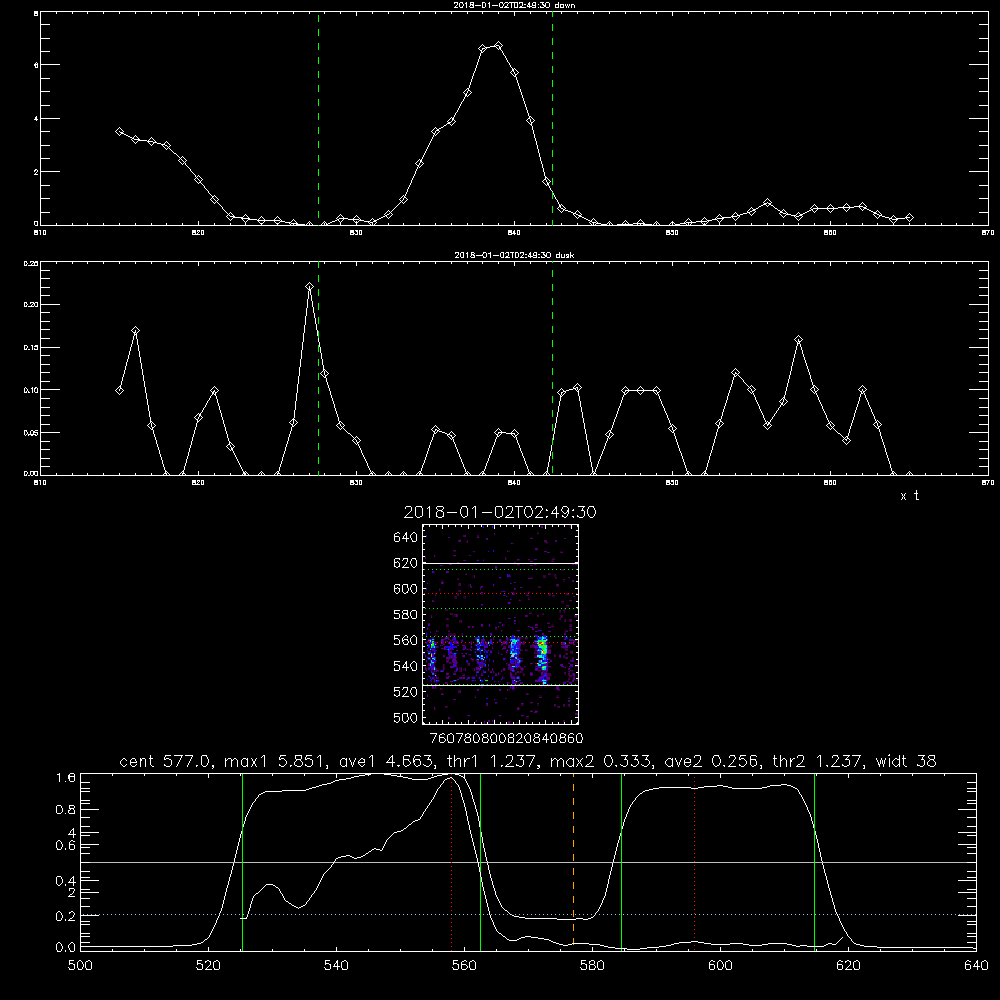Click the red dotted line near 558 in bottom plot

[452, 860]
